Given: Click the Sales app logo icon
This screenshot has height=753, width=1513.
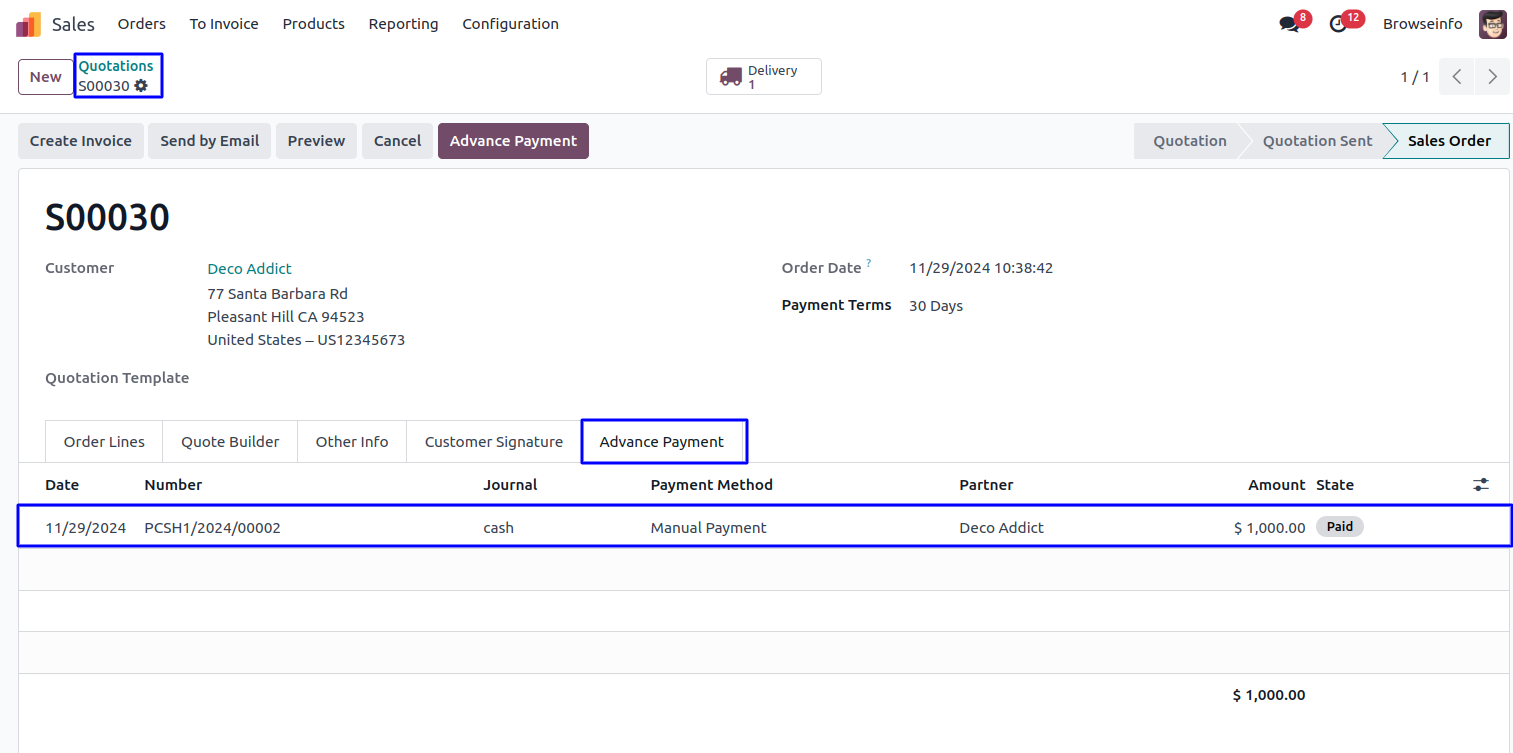Looking at the screenshot, I should click(x=29, y=24).
